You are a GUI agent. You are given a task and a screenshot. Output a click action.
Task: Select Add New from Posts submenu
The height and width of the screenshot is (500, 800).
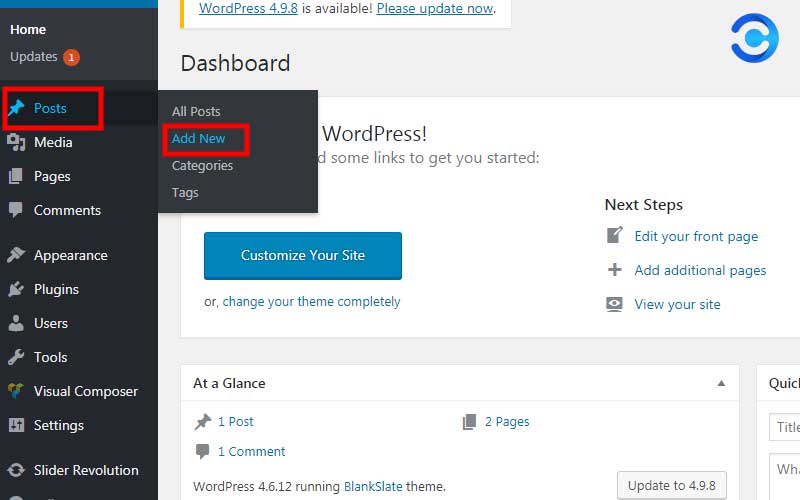[x=199, y=139]
